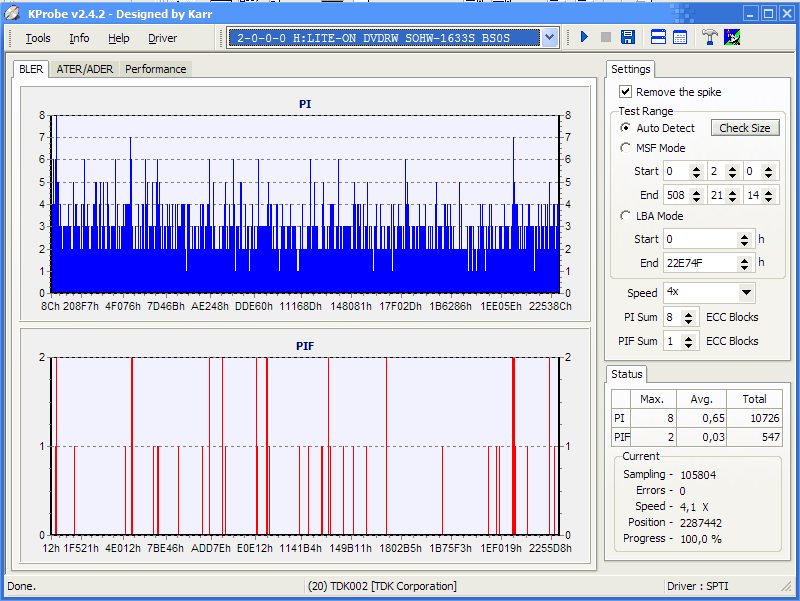Switch to the Performance tab
800x601 pixels.
point(156,69)
